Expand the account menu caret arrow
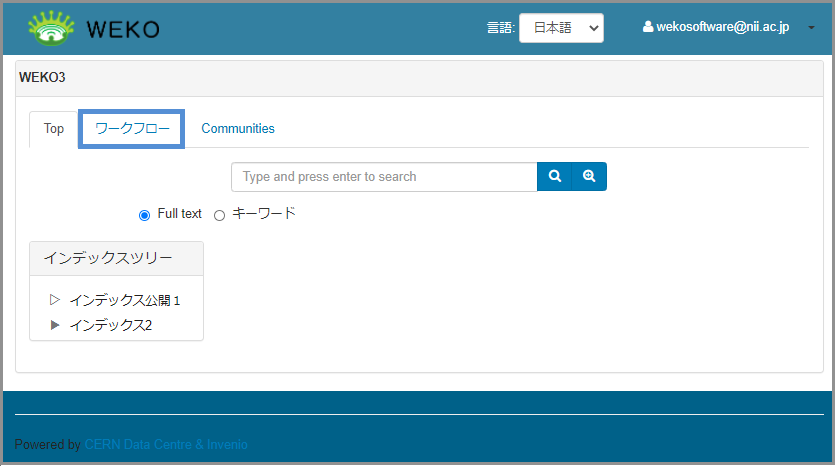The width and height of the screenshot is (835, 466). (810, 28)
